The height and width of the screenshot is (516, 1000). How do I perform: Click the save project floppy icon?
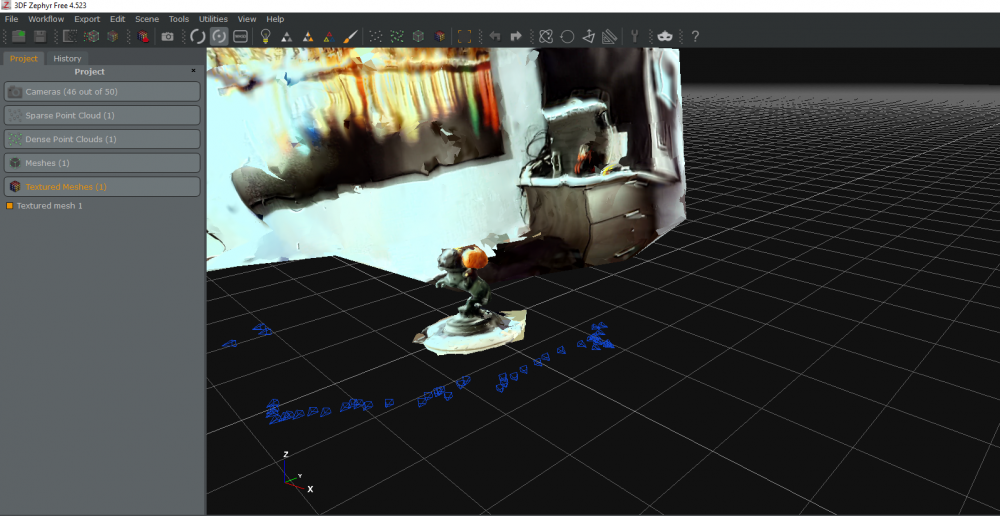40,36
